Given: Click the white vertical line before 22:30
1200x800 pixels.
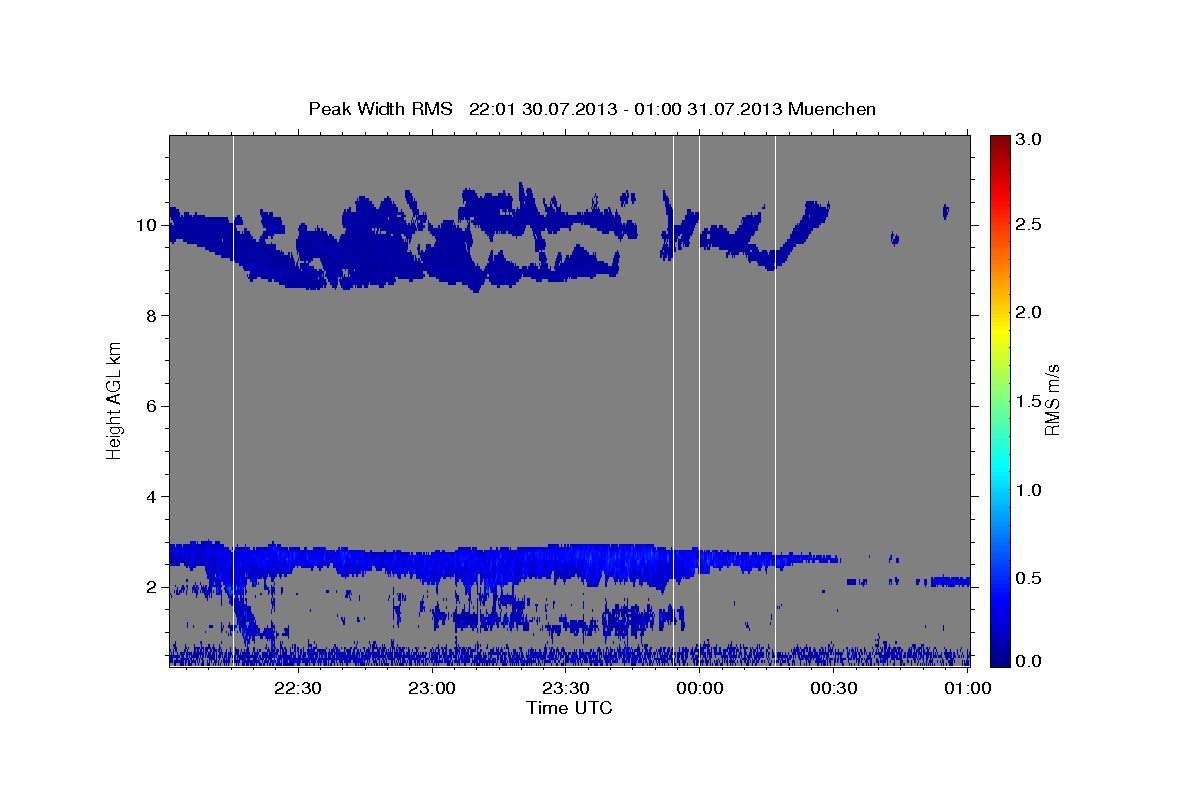Looking at the screenshot, I should tap(233, 400).
